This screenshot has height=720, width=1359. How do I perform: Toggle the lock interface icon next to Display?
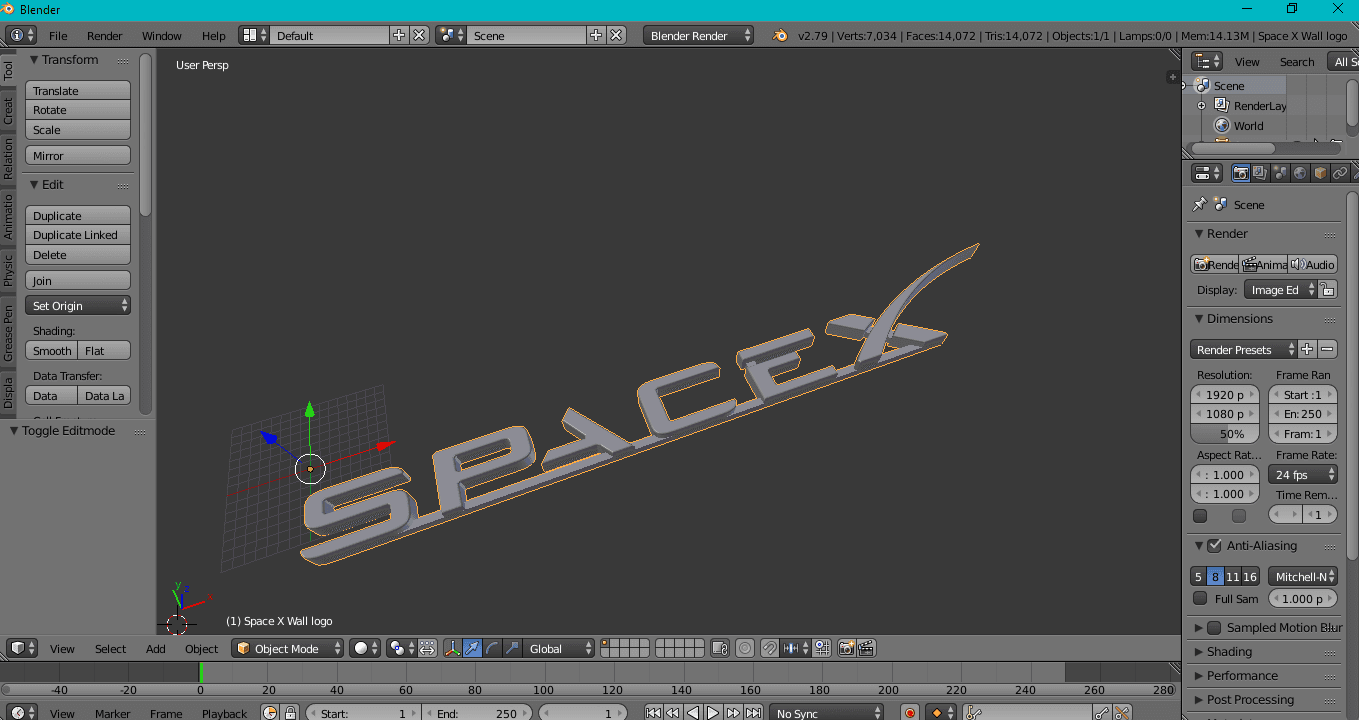pyautogui.click(x=1327, y=289)
